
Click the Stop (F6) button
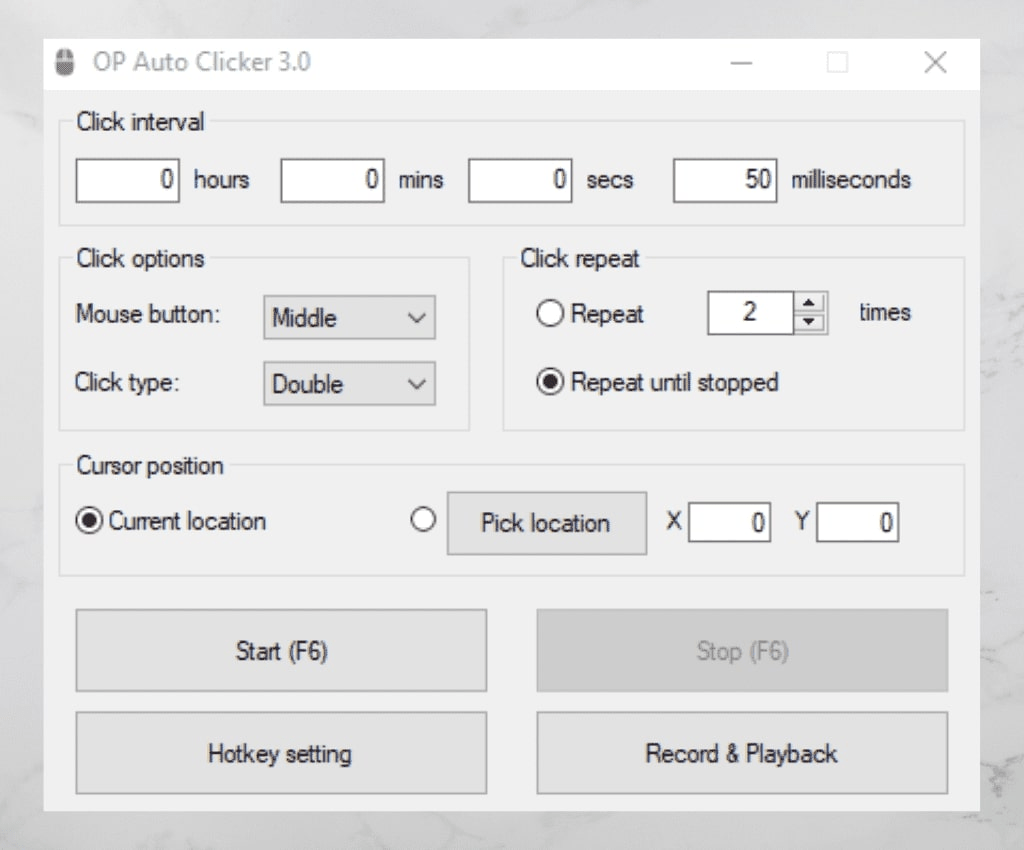tap(741, 650)
